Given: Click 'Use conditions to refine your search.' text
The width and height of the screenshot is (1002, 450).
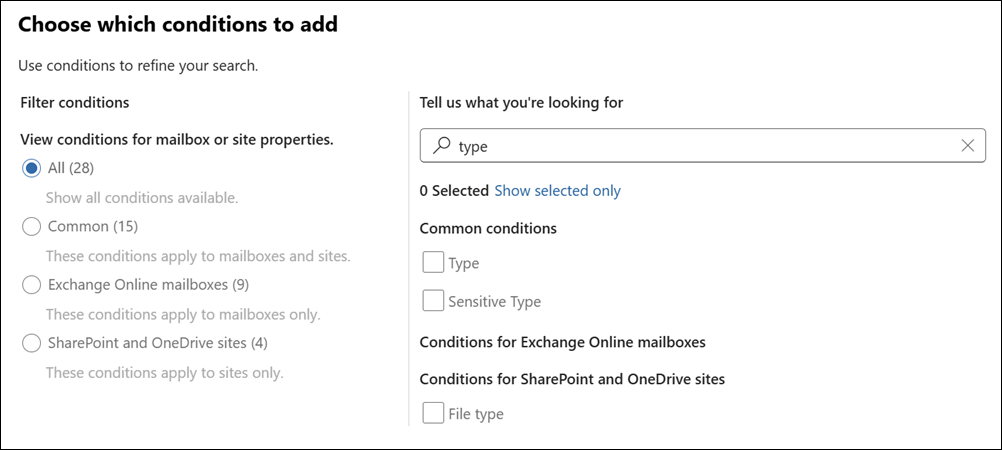Looking at the screenshot, I should (x=138, y=65).
